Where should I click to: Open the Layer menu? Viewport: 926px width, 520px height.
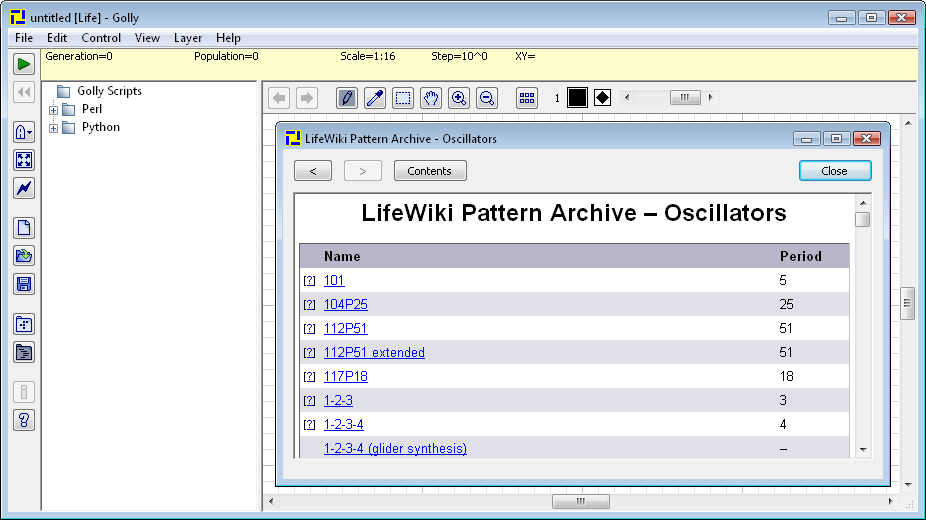(188, 38)
